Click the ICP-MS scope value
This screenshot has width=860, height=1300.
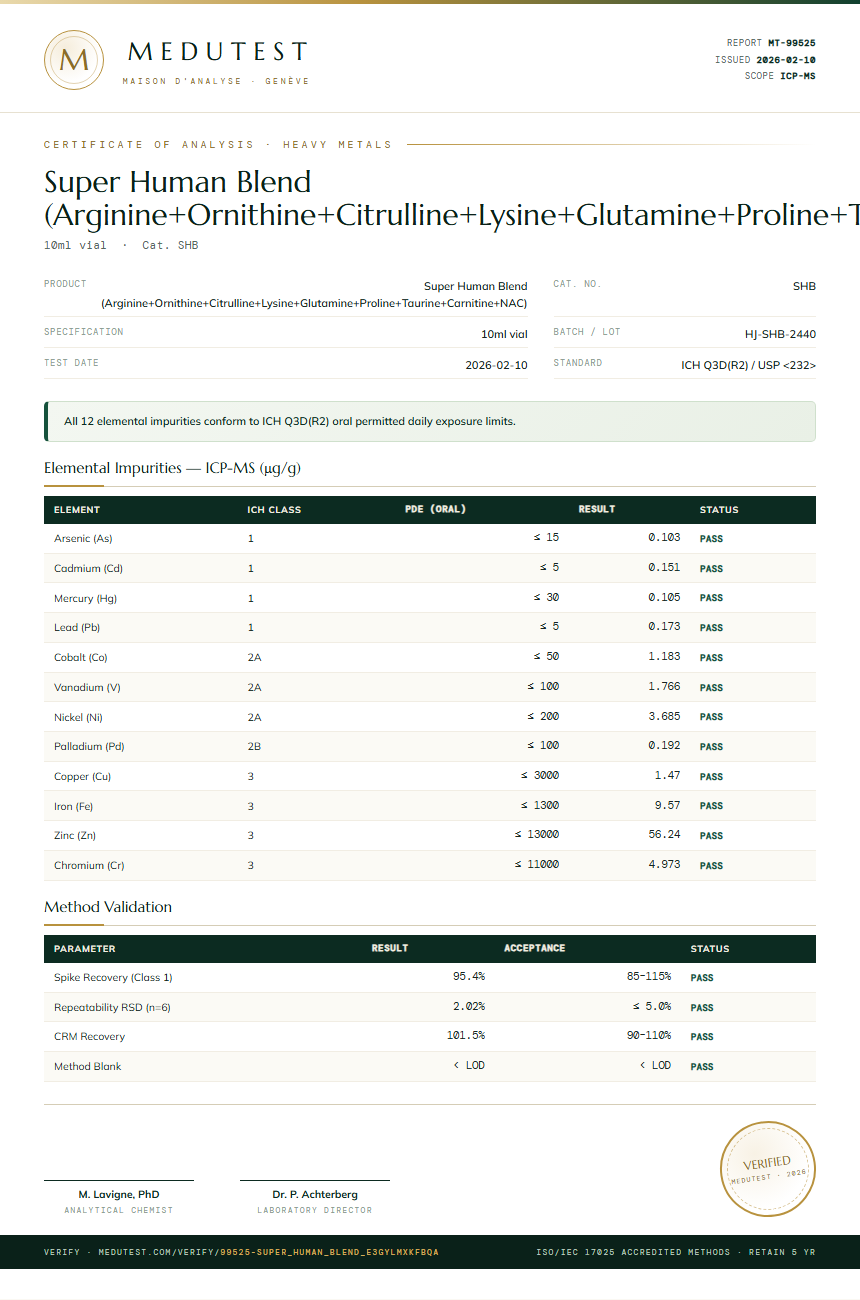click(798, 76)
